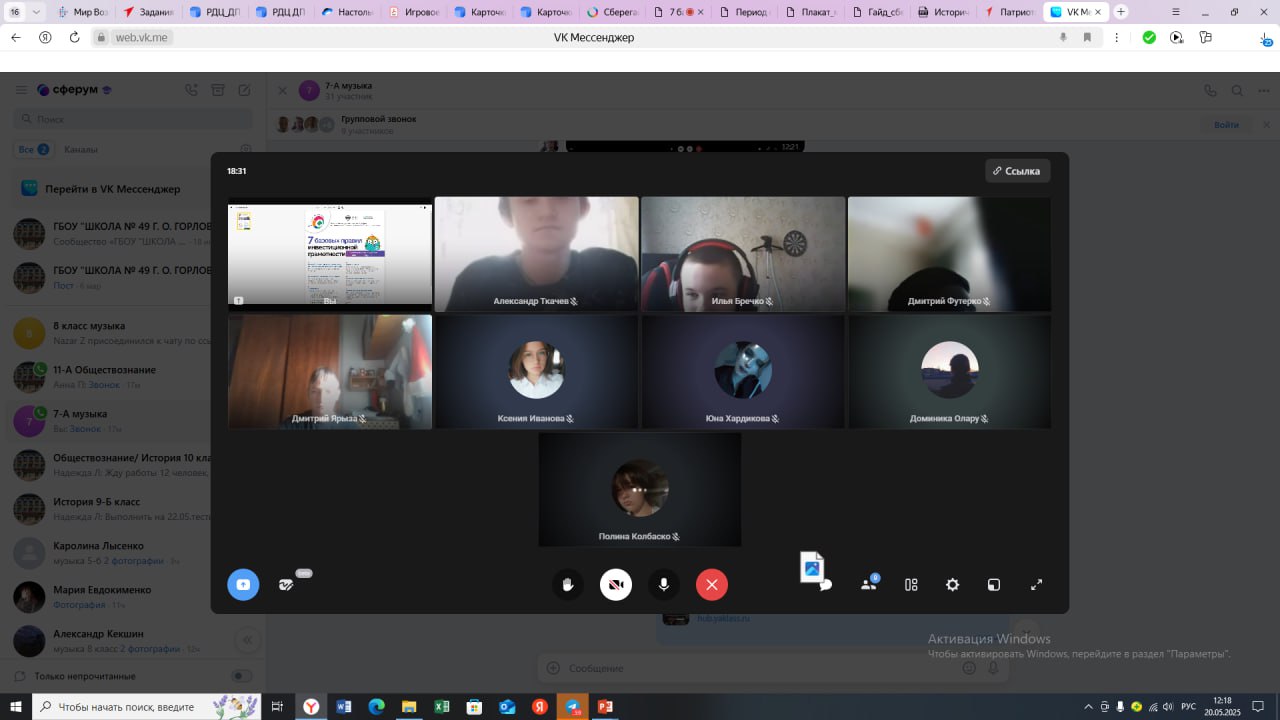Click the Войти button for group call
This screenshot has height=720, width=1280.
point(1226,125)
